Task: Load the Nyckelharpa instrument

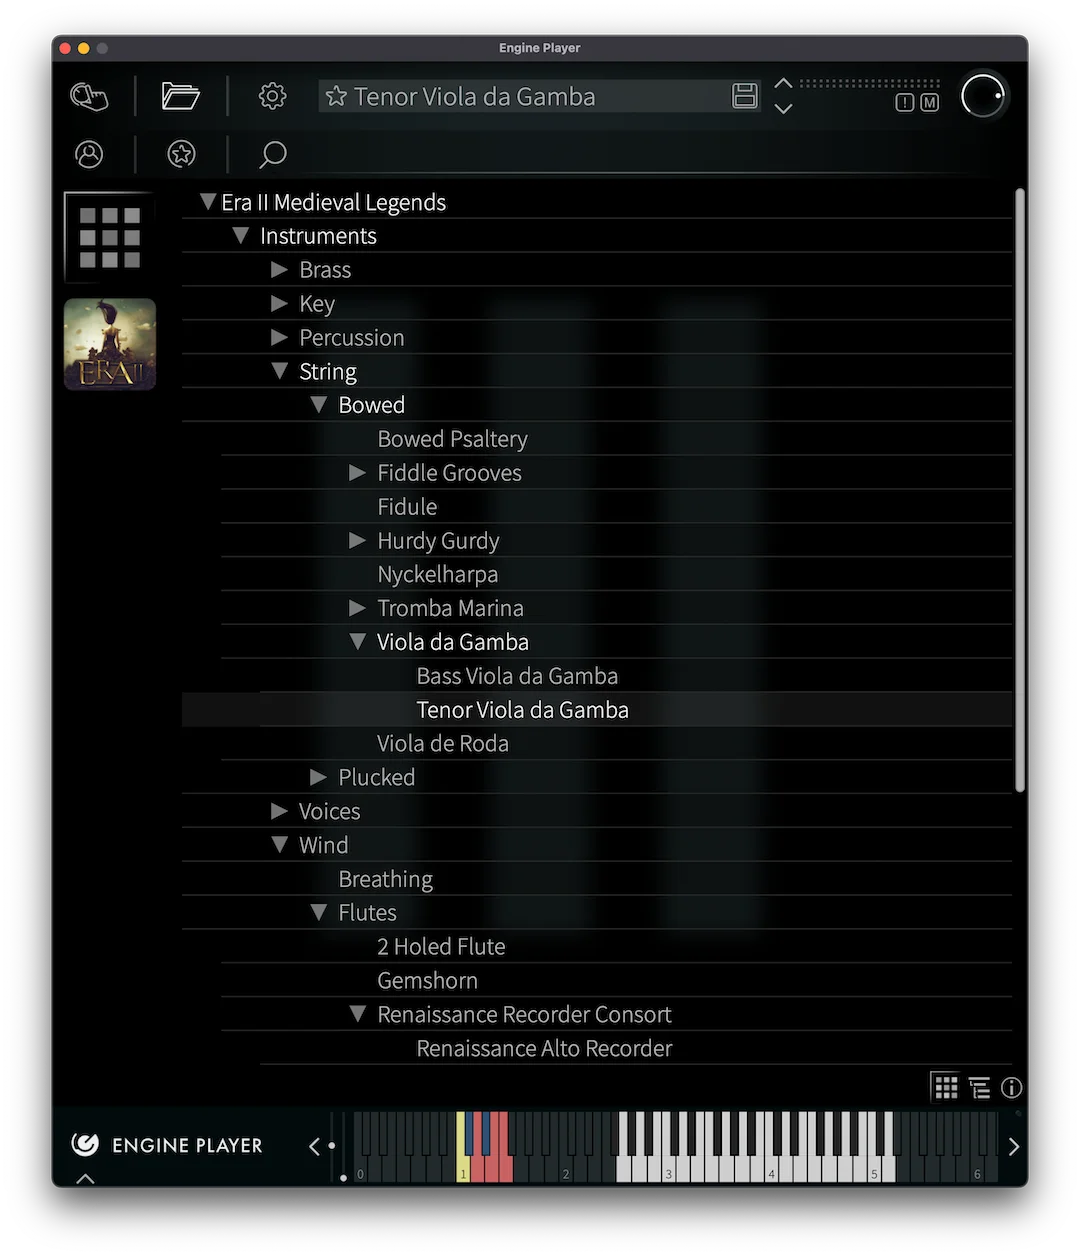Action: tap(437, 574)
